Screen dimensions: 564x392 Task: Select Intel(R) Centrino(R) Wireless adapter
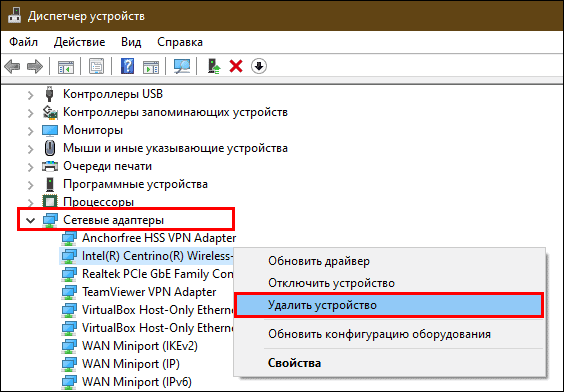tap(158, 256)
